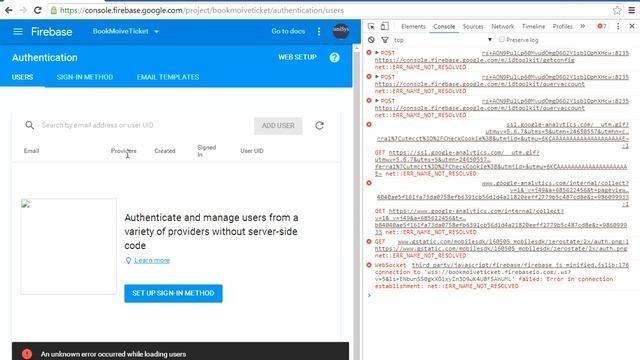Click the Set Up Sign-in Method button
The height and width of the screenshot is (360, 640).
click(x=173, y=293)
